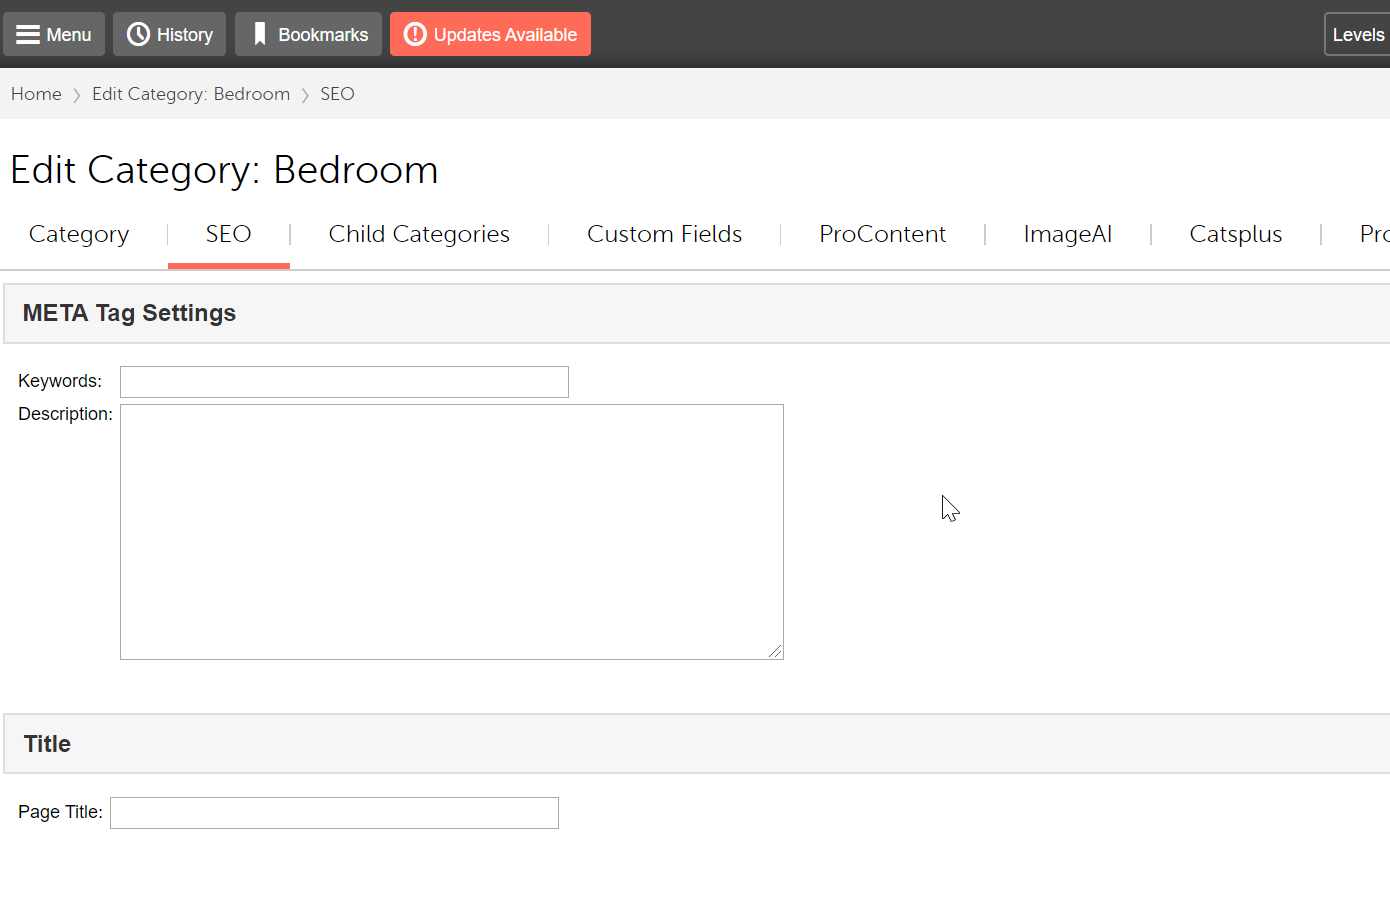Focus the Keywords input field

(x=344, y=382)
